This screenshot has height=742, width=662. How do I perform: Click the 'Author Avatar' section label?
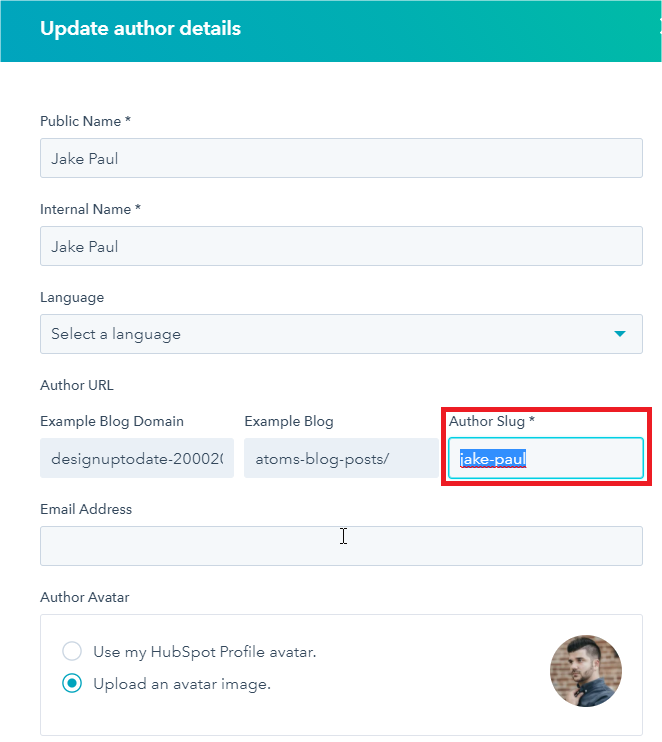pyautogui.click(x=85, y=597)
